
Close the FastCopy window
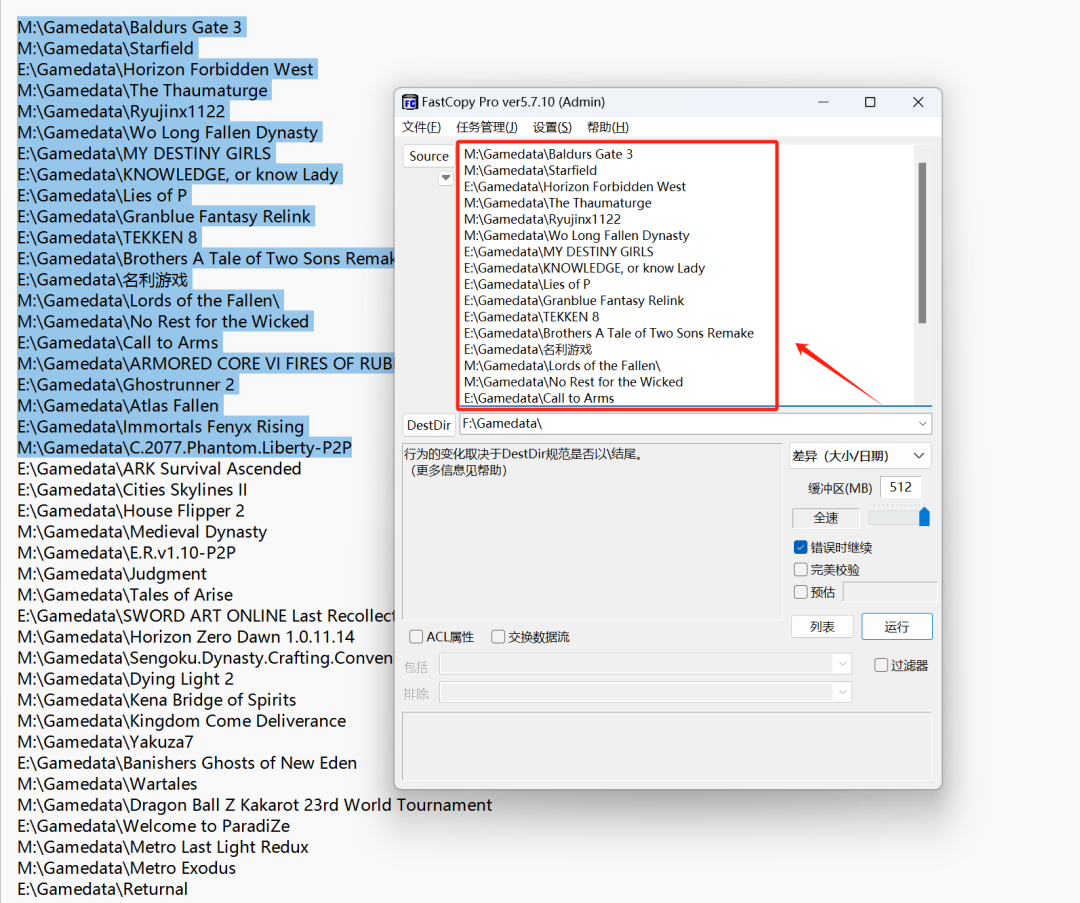pyautogui.click(x=918, y=102)
